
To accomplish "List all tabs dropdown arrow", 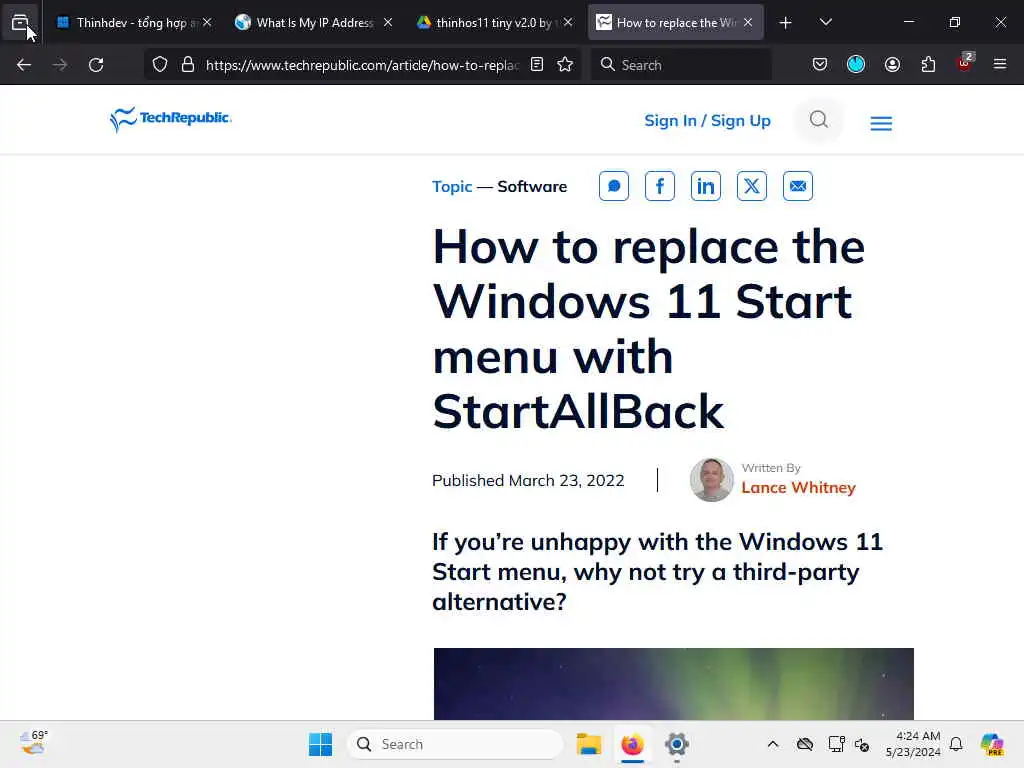I will point(825,22).
